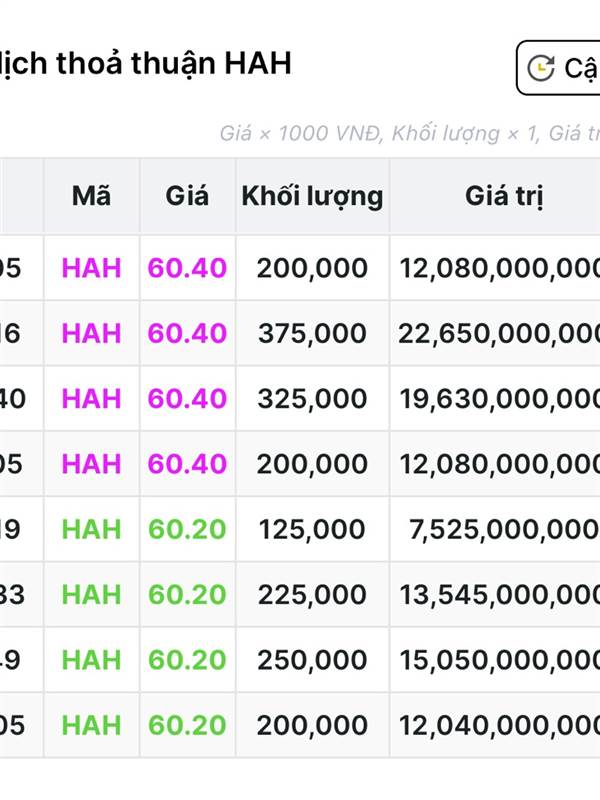
Task: Click the 60.20 price beside 125,000 volume
Action: point(187,529)
